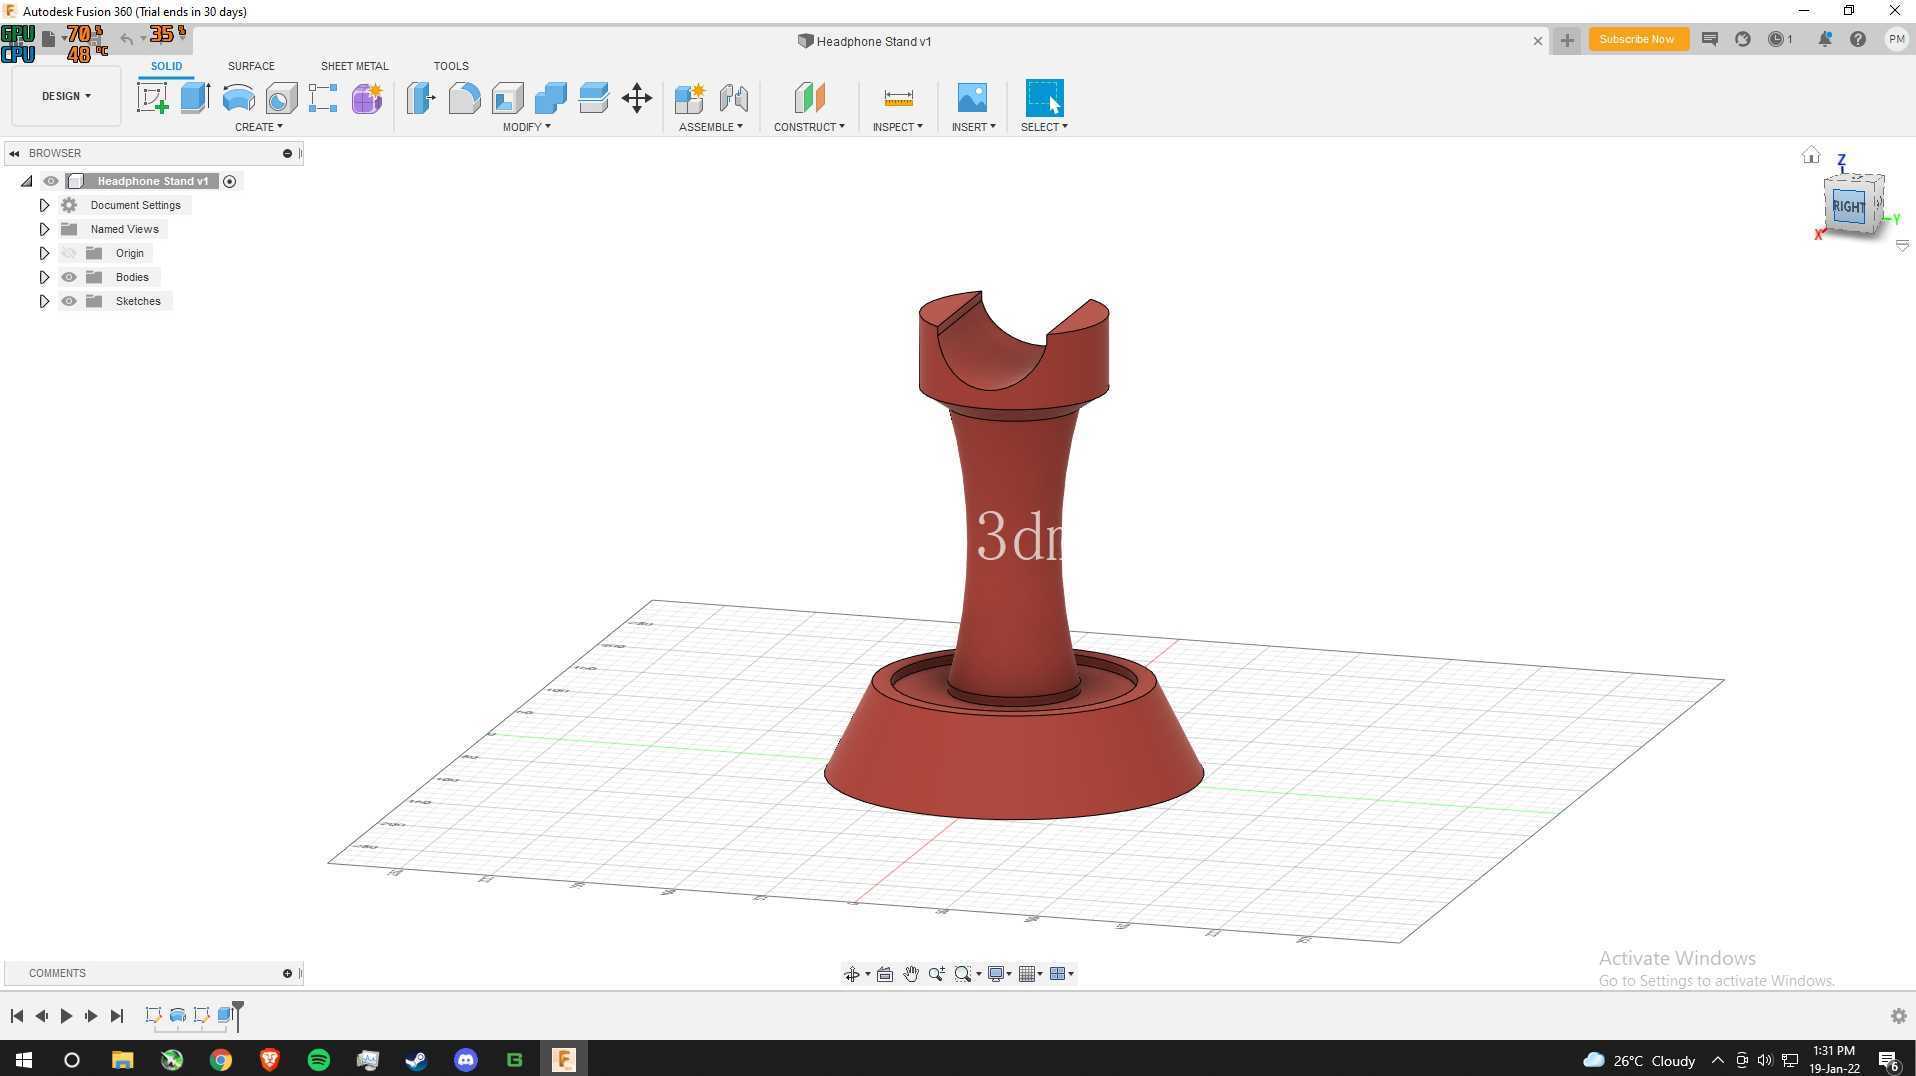This screenshot has height=1076, width=1916.
Task: Expand the Sketches node
Action: [x=44, y=301]
